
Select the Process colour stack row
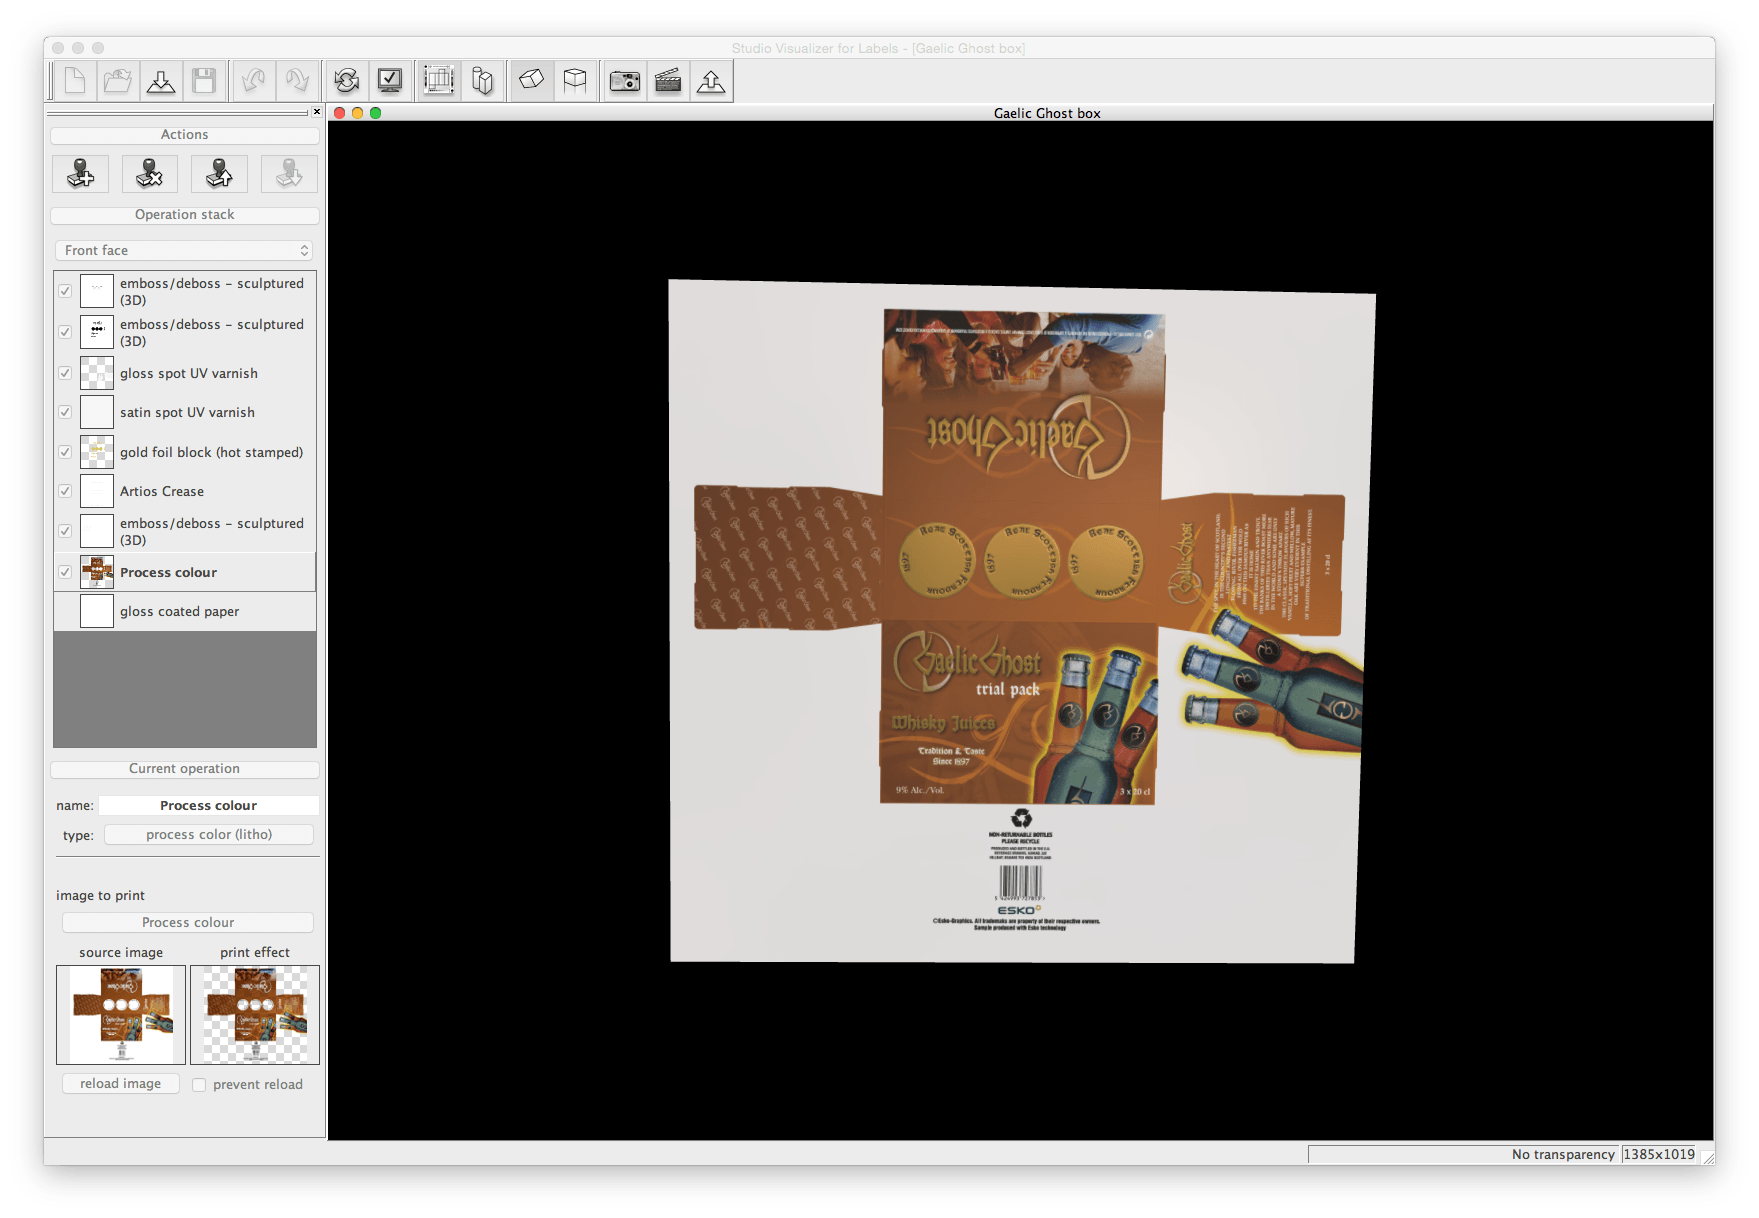point(185,572)
